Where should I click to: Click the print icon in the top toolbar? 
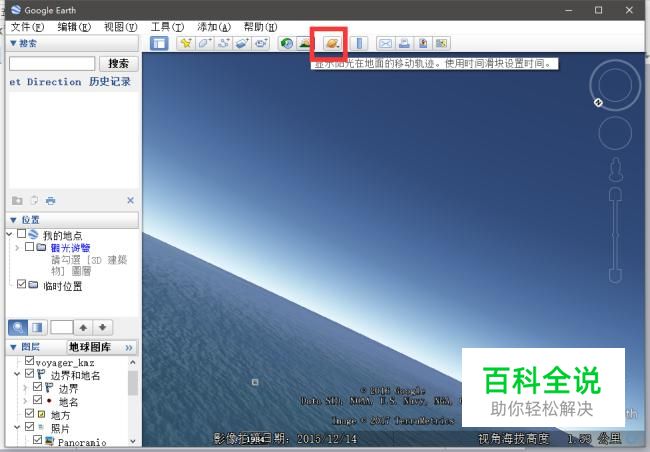(x=404, y=43)
